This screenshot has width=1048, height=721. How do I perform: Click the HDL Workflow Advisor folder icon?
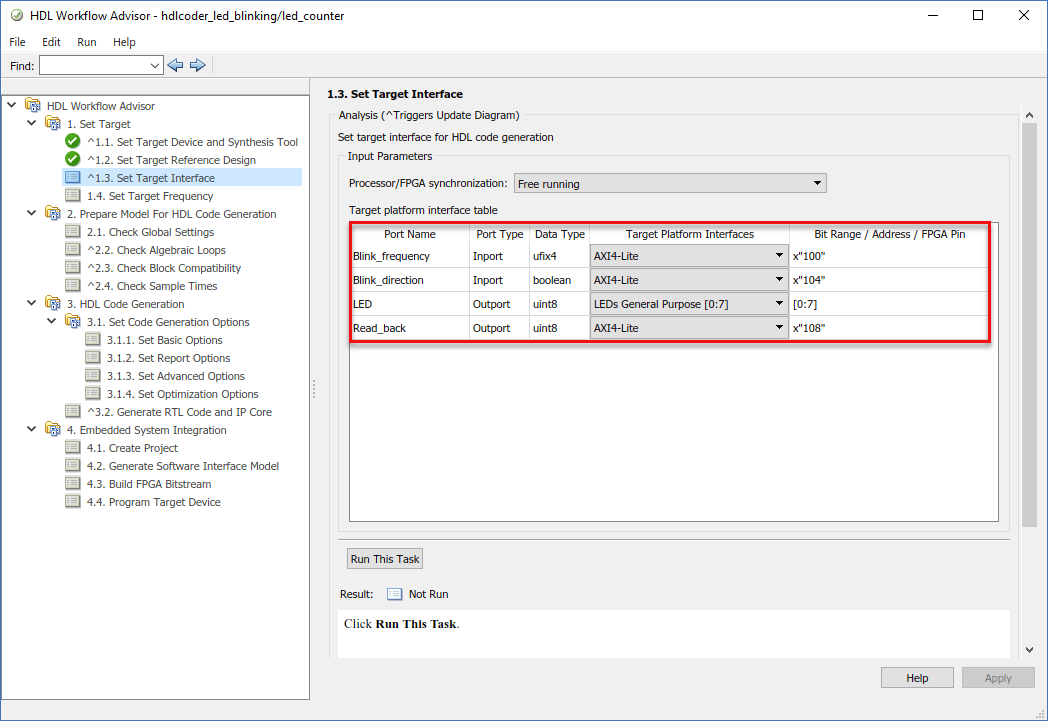click(32, 106)
